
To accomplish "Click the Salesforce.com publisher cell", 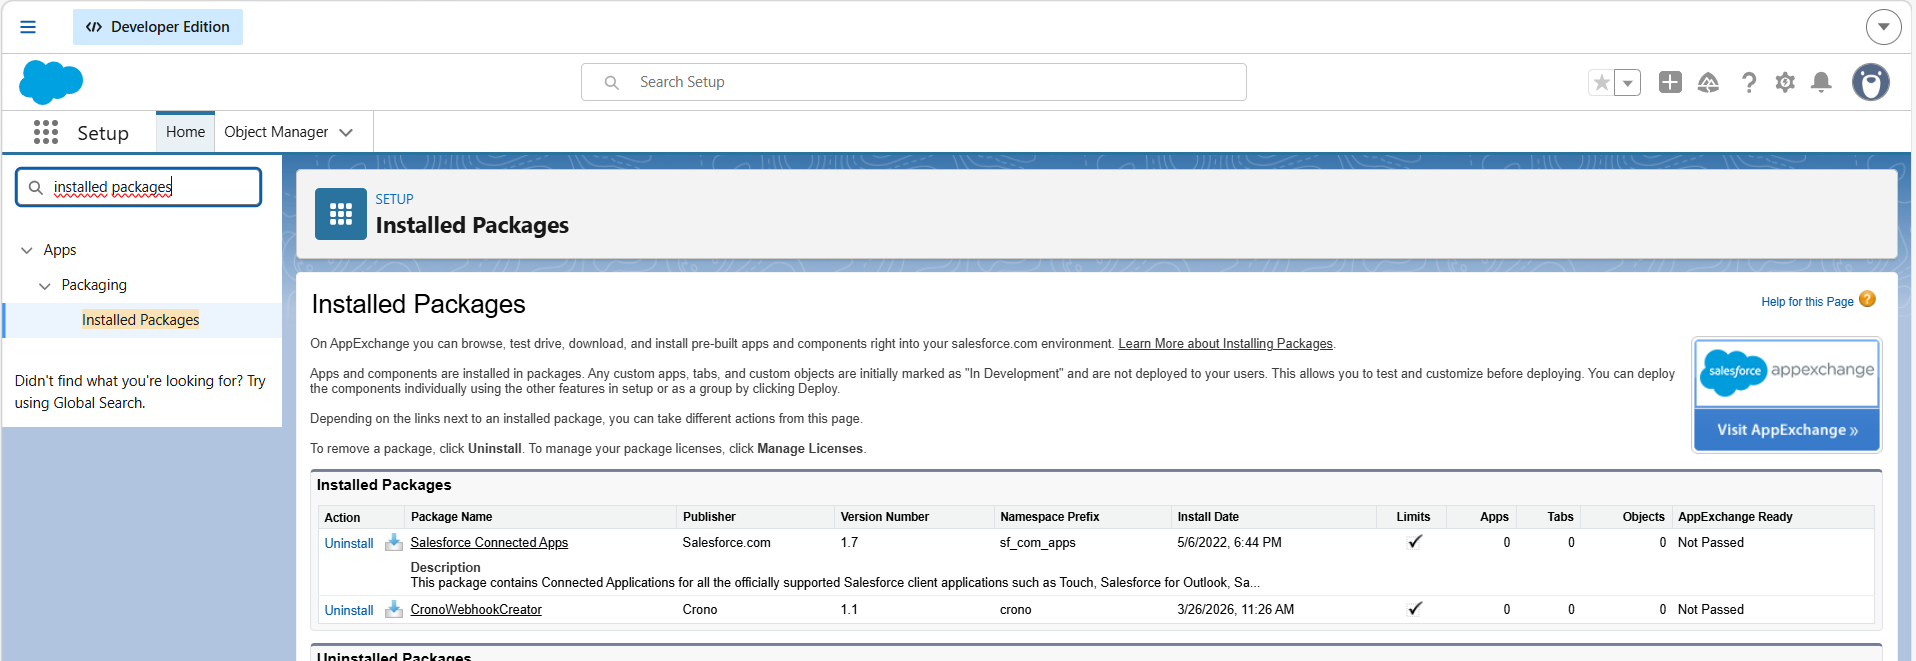I will pos(726,543).
